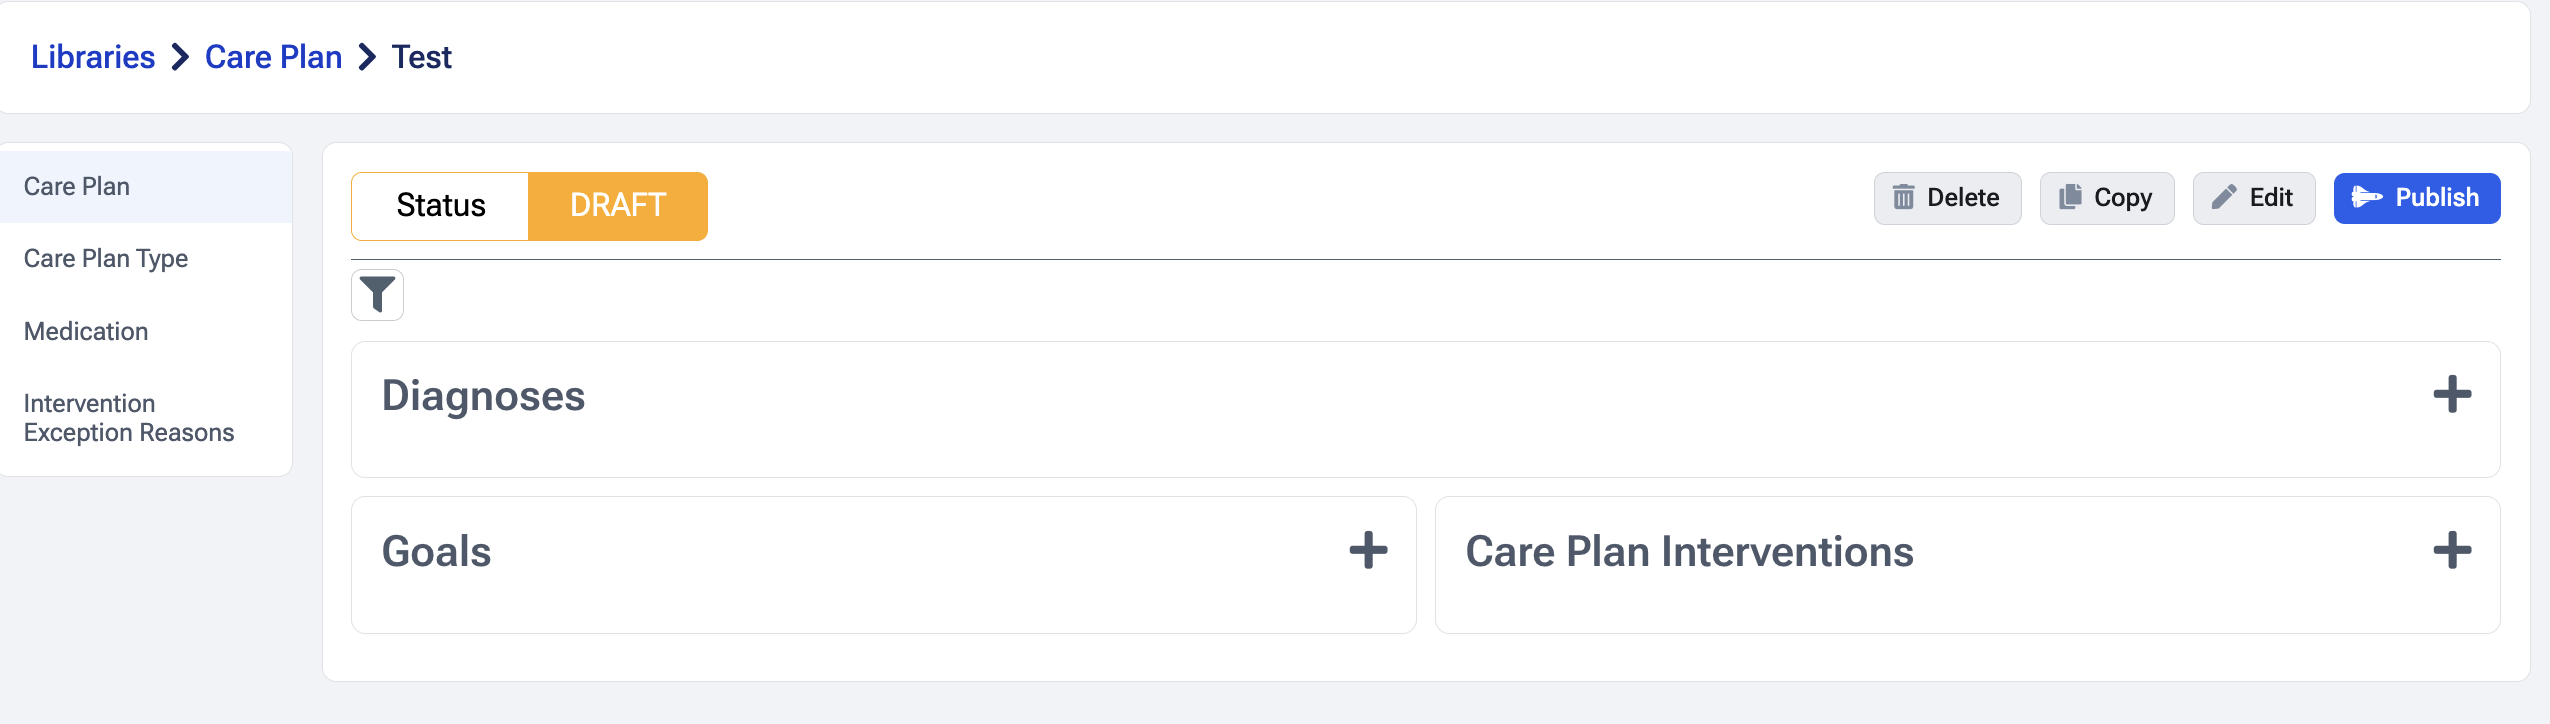Click the orange DRAFT status badge
Viewport: 2550px width, 724px height.
pos(618,206)
